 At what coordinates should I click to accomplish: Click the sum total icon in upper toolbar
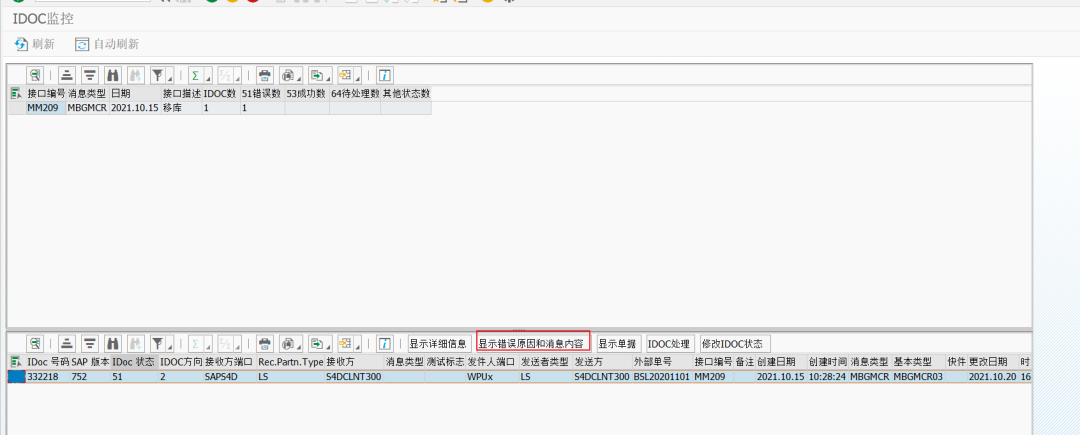point(198,75)
